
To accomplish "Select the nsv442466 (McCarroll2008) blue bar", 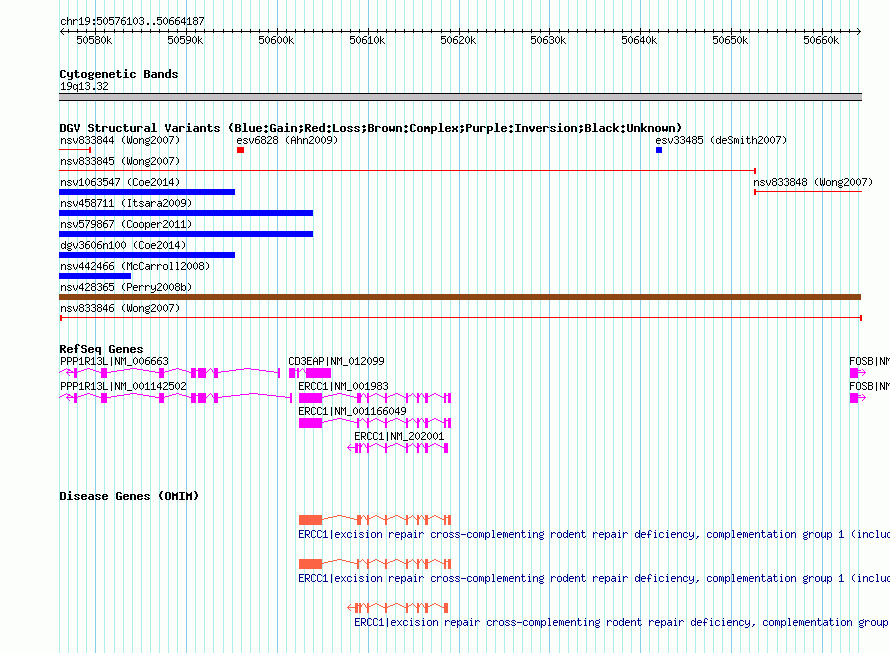I will [x=95, y=276].
